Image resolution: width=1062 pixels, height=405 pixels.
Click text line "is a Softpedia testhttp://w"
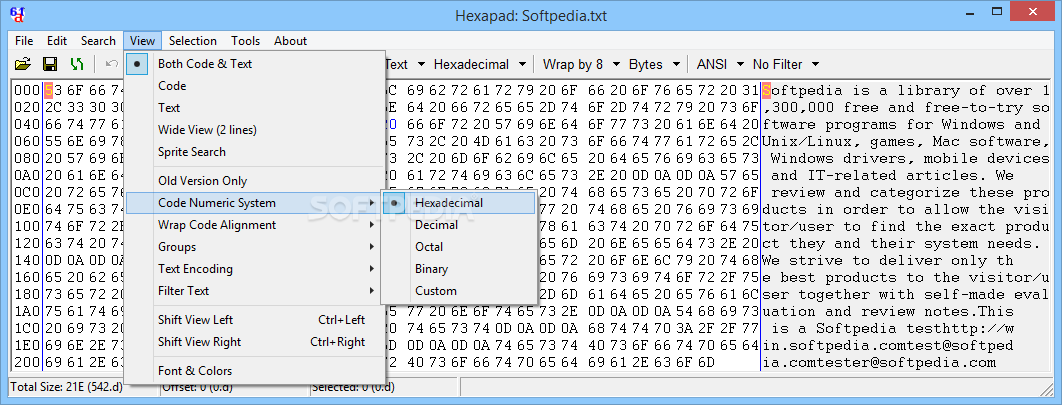[x=892, y=328]
